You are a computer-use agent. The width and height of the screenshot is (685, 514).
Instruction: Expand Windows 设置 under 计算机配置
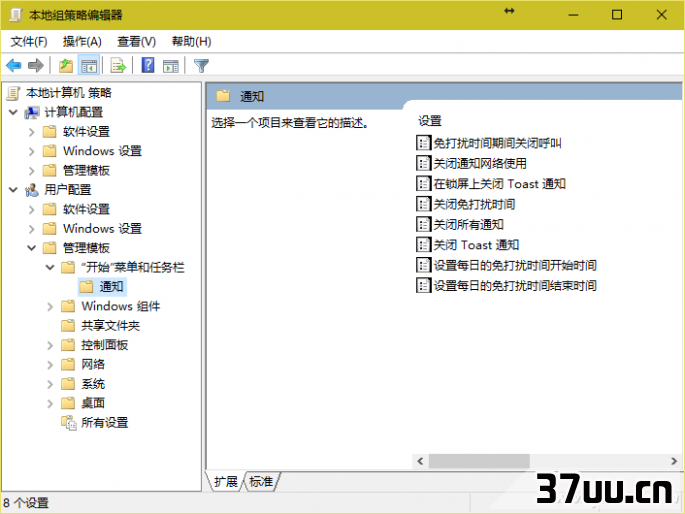point(31,151)
